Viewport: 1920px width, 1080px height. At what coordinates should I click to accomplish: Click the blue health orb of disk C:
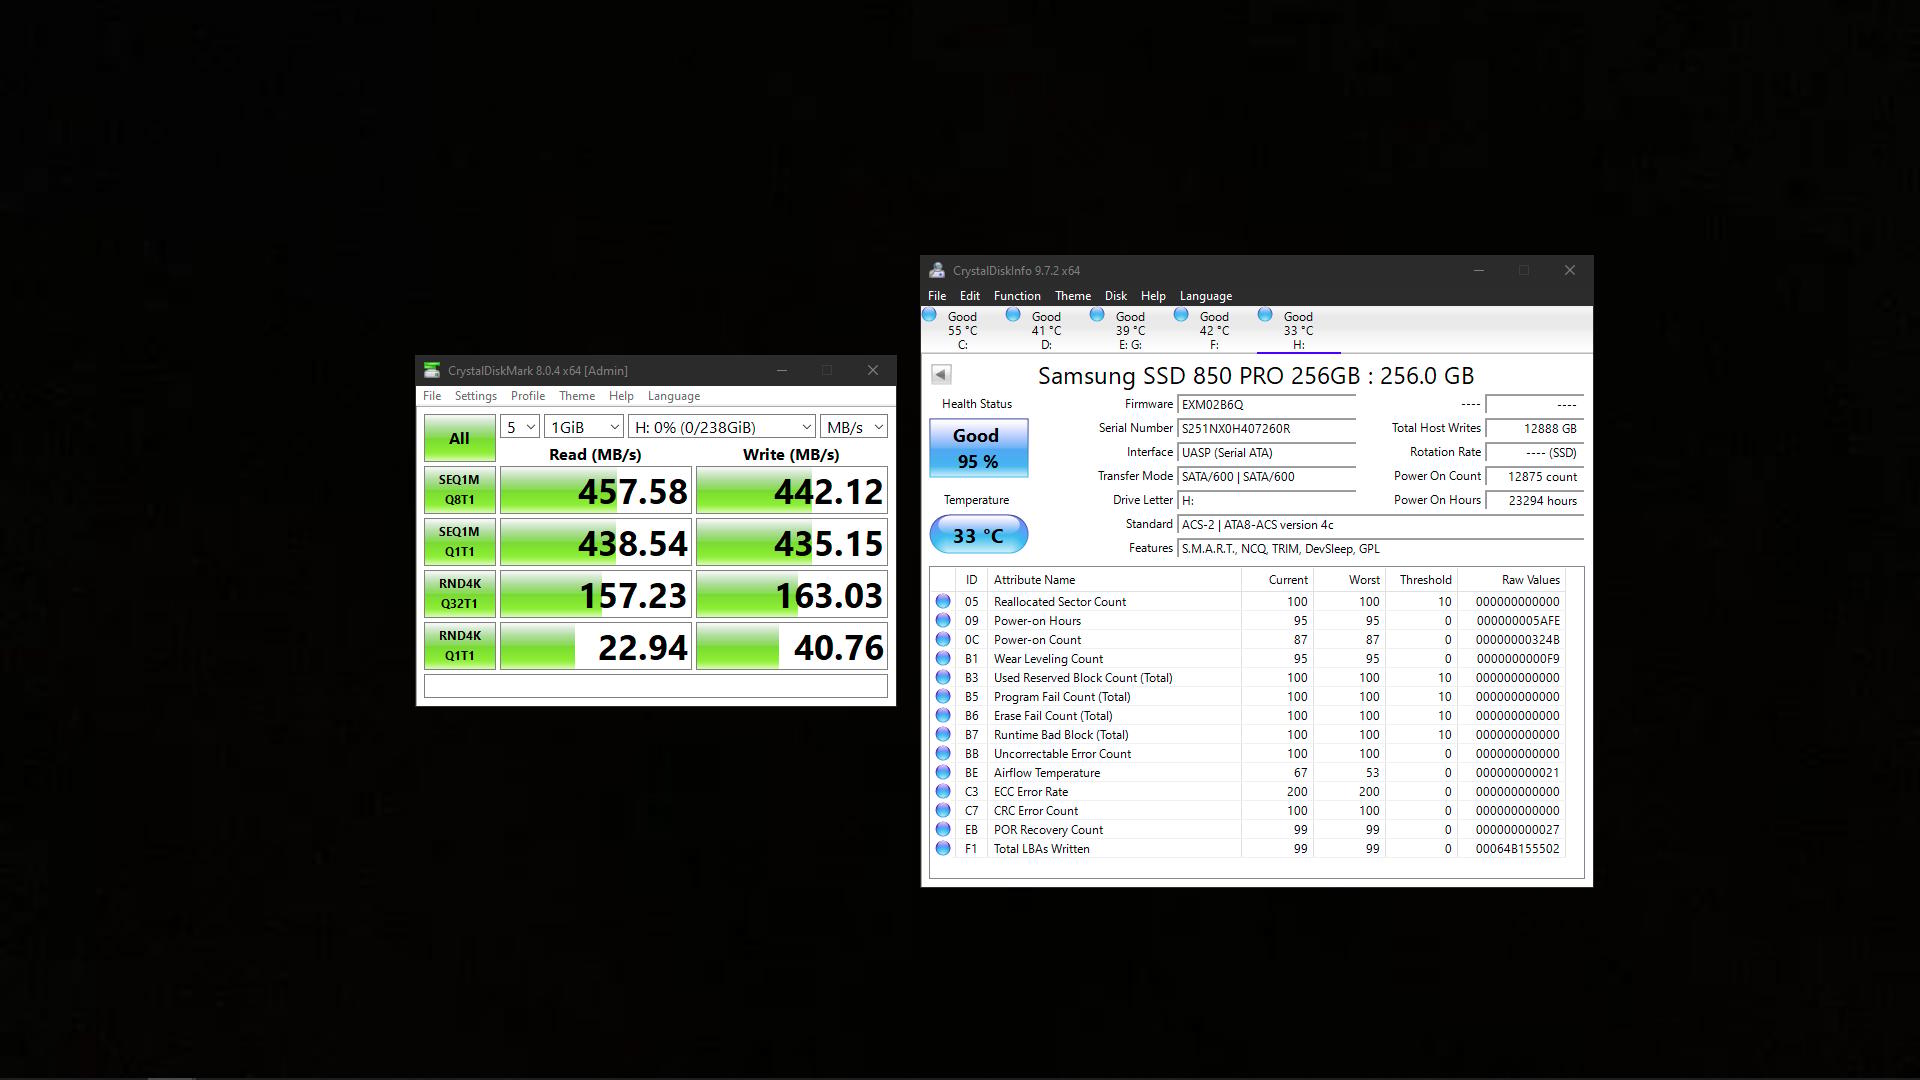pyautogui.click(x=929, y=315)
